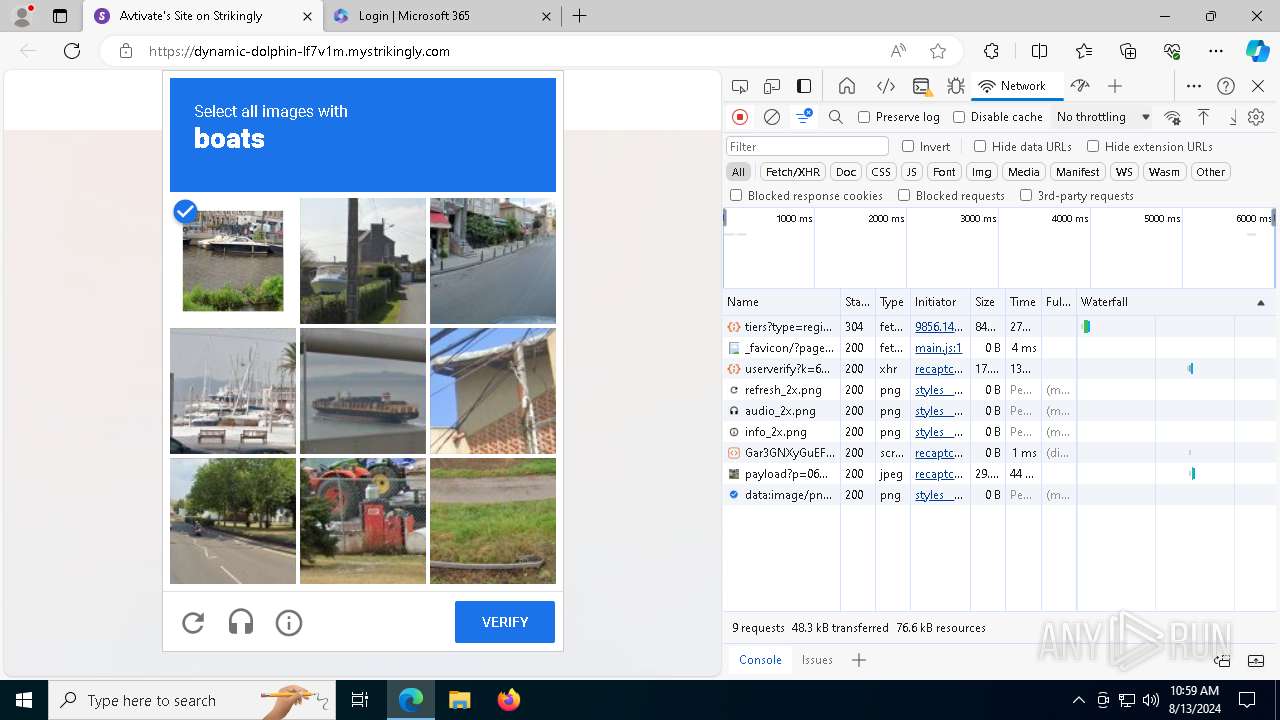Screen dimensions: 1280x720
Task: Filter requests by Fetch/XHR
Action: click(x=793, y=172)
